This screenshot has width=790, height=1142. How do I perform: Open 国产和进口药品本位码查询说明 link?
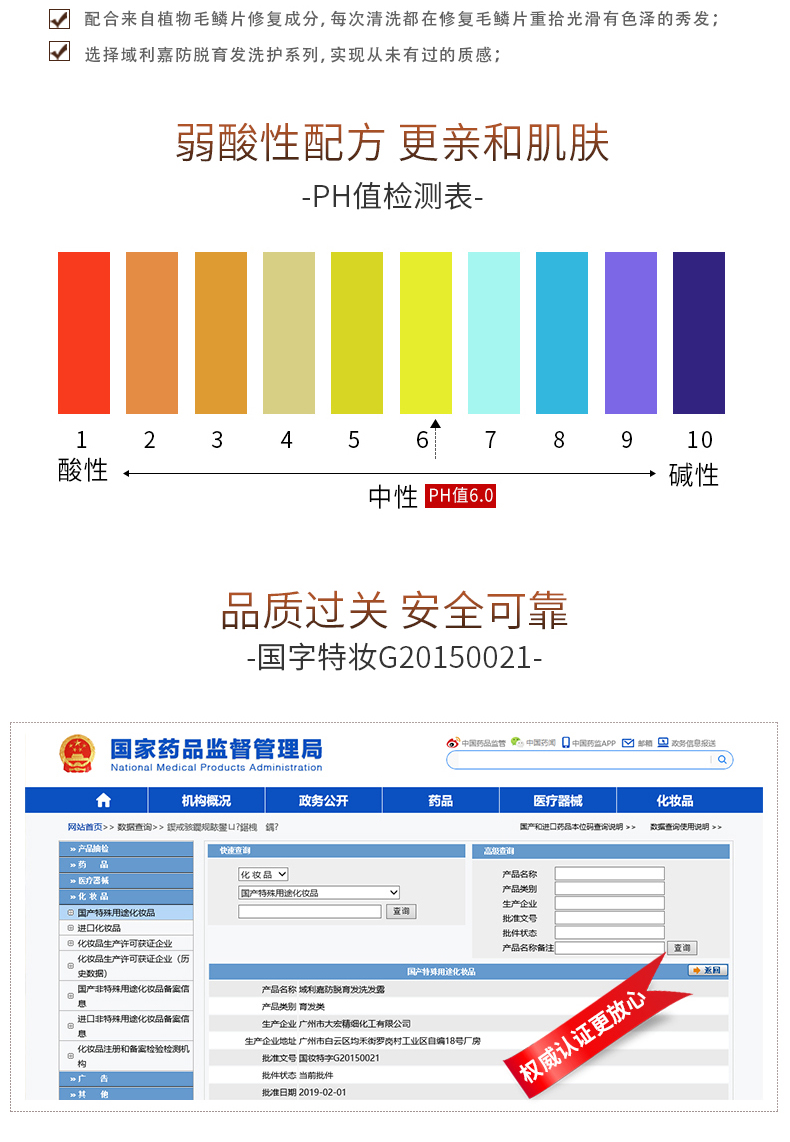tap(577, 827)
